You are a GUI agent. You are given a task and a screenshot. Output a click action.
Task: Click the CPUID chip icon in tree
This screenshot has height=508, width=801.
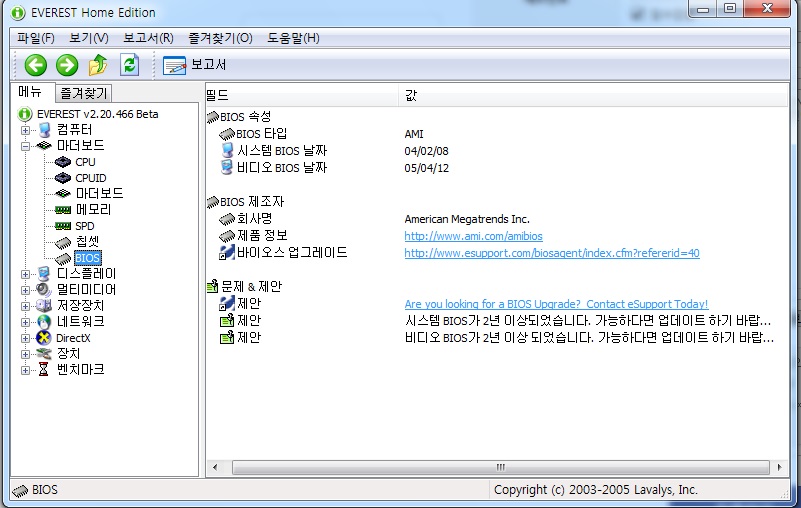tap(63, 178)
